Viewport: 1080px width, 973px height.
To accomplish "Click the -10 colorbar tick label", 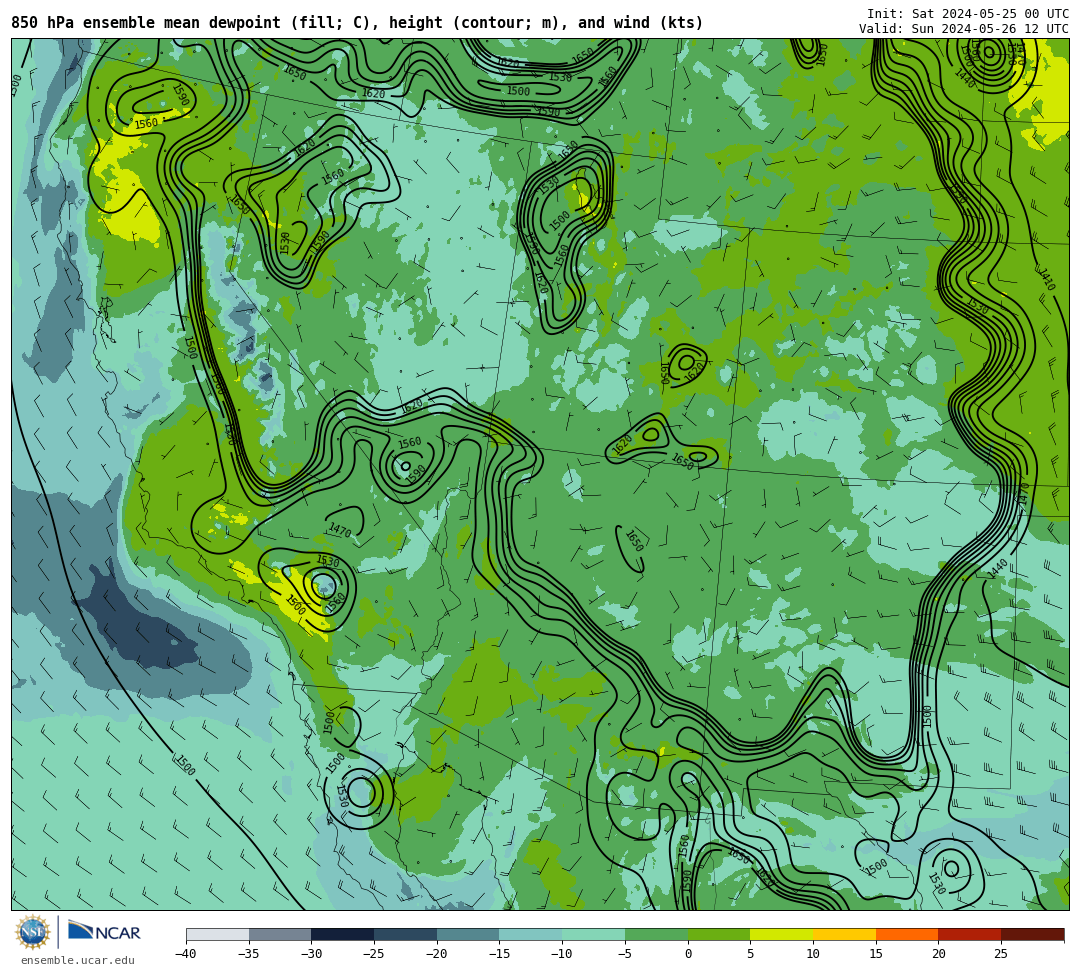I will tap(561, 954).
